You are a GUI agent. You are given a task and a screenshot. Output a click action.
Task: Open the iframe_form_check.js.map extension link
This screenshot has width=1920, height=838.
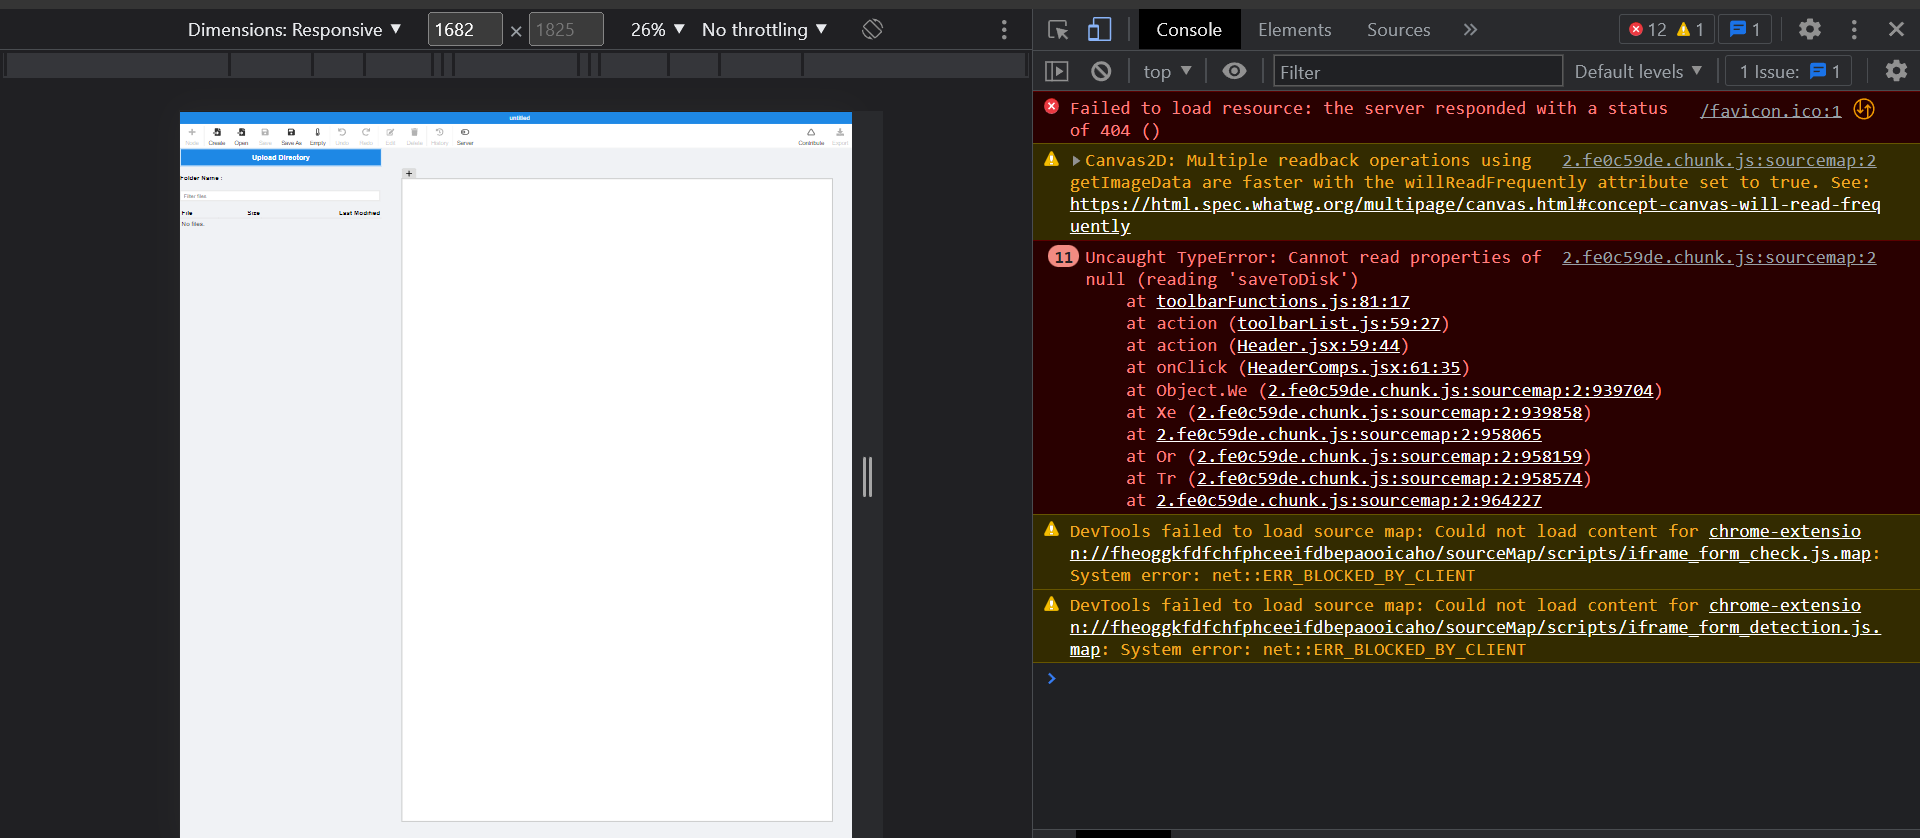tap(1470, 542)
